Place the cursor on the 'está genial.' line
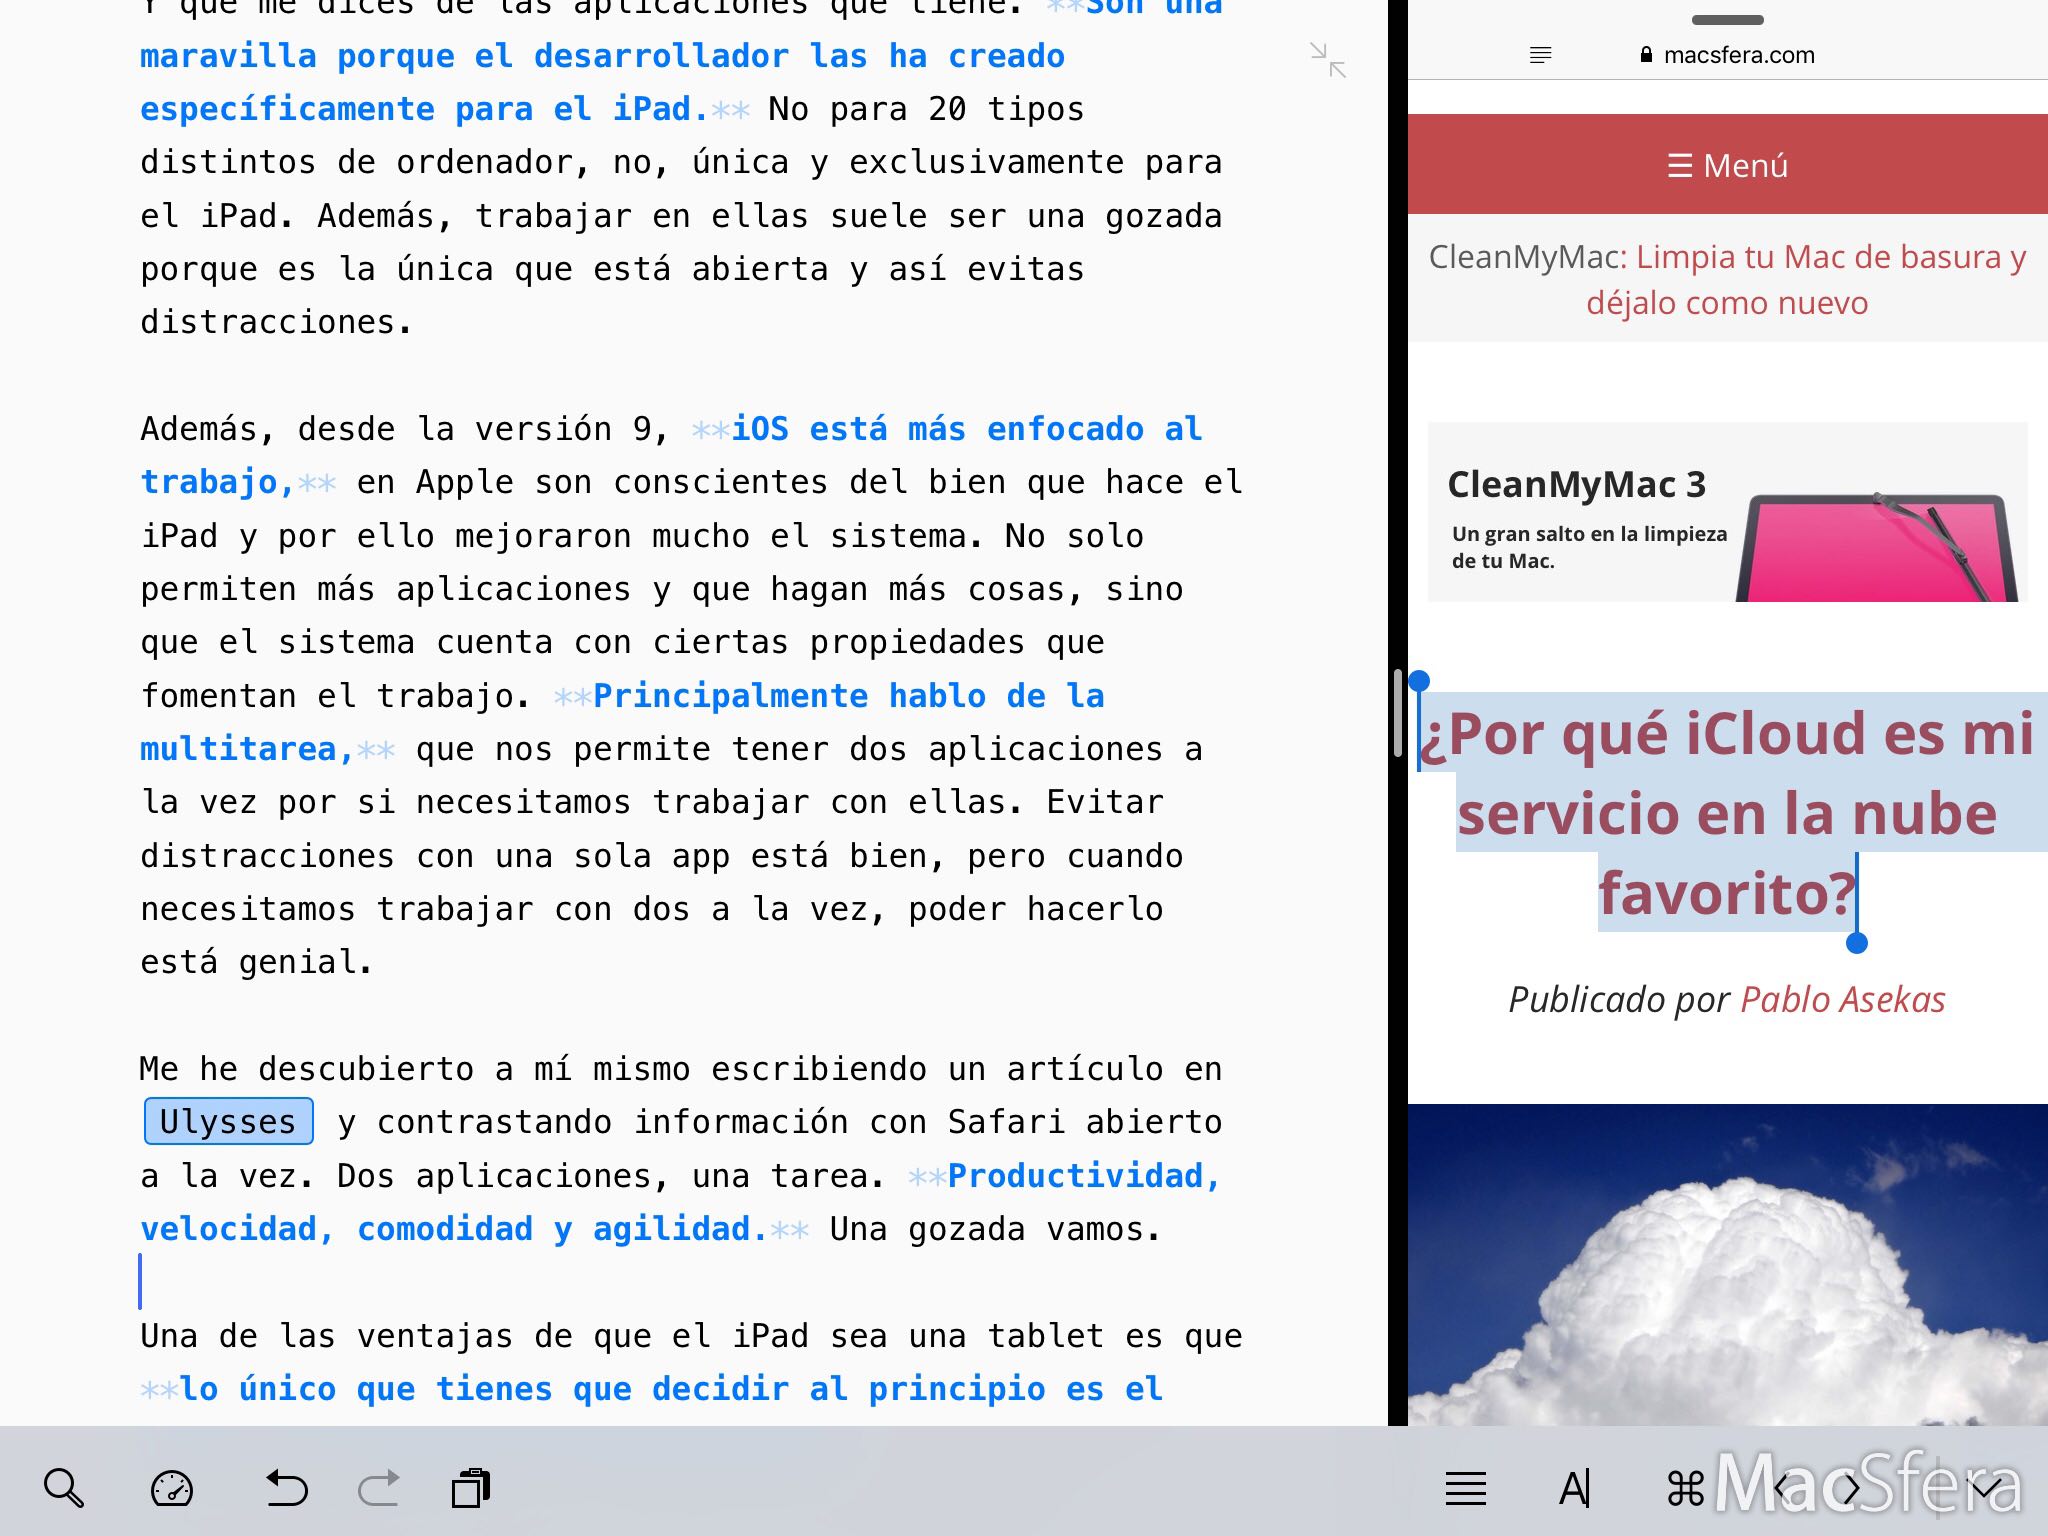2048x1536 pixels. 256,962
